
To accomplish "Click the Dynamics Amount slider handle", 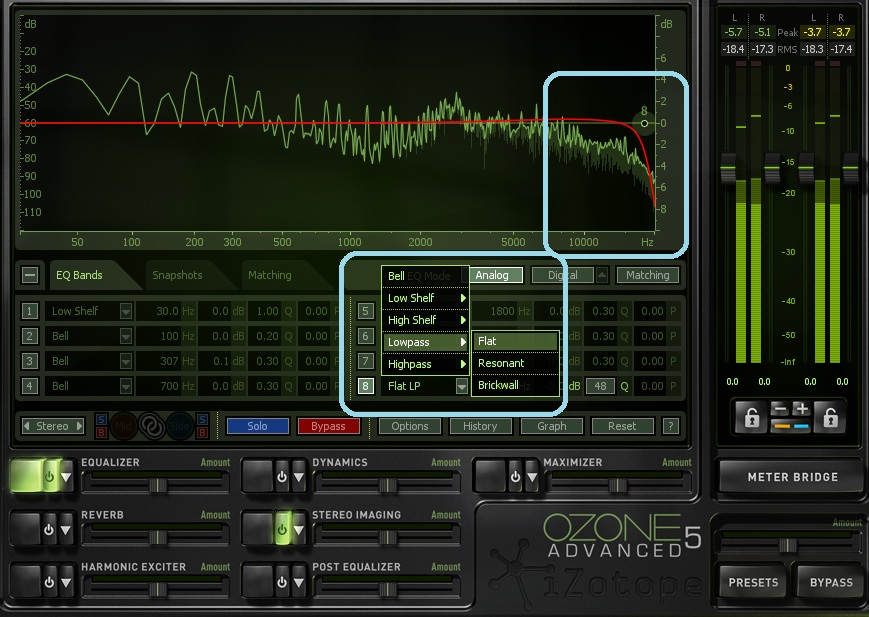I will (388, 486).
